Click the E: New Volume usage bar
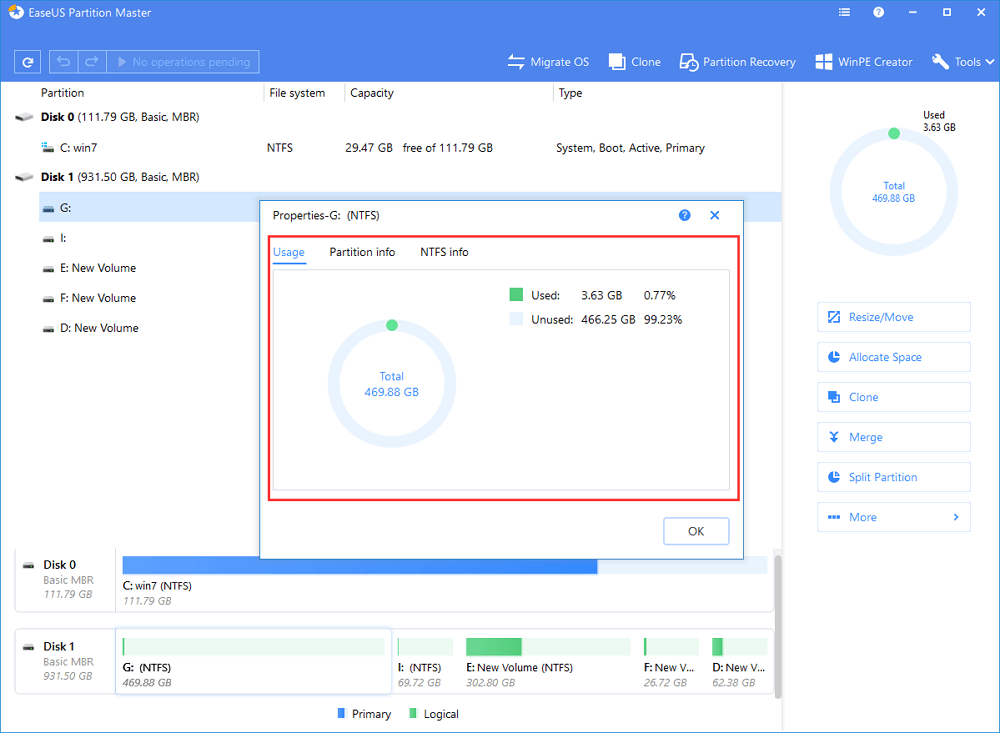The height and width of the screenshot is (733, 1000). 547,647
